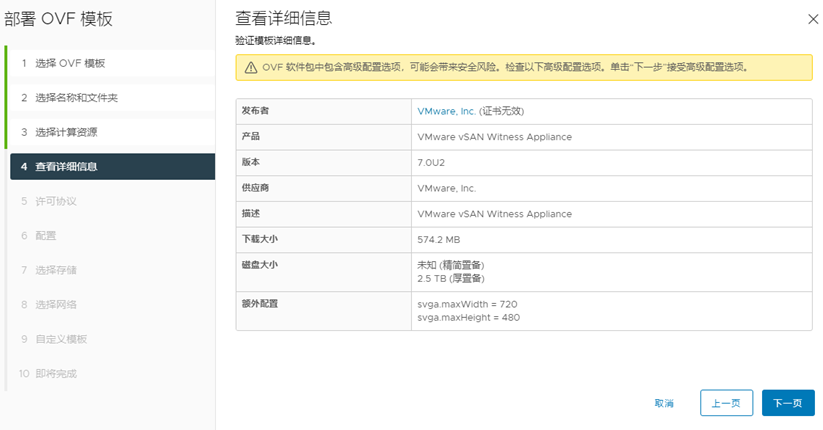Click the 下一页 next page button
Image resolution: width=823 pixels, height=430 pixels.
click(x=788, y=403)
